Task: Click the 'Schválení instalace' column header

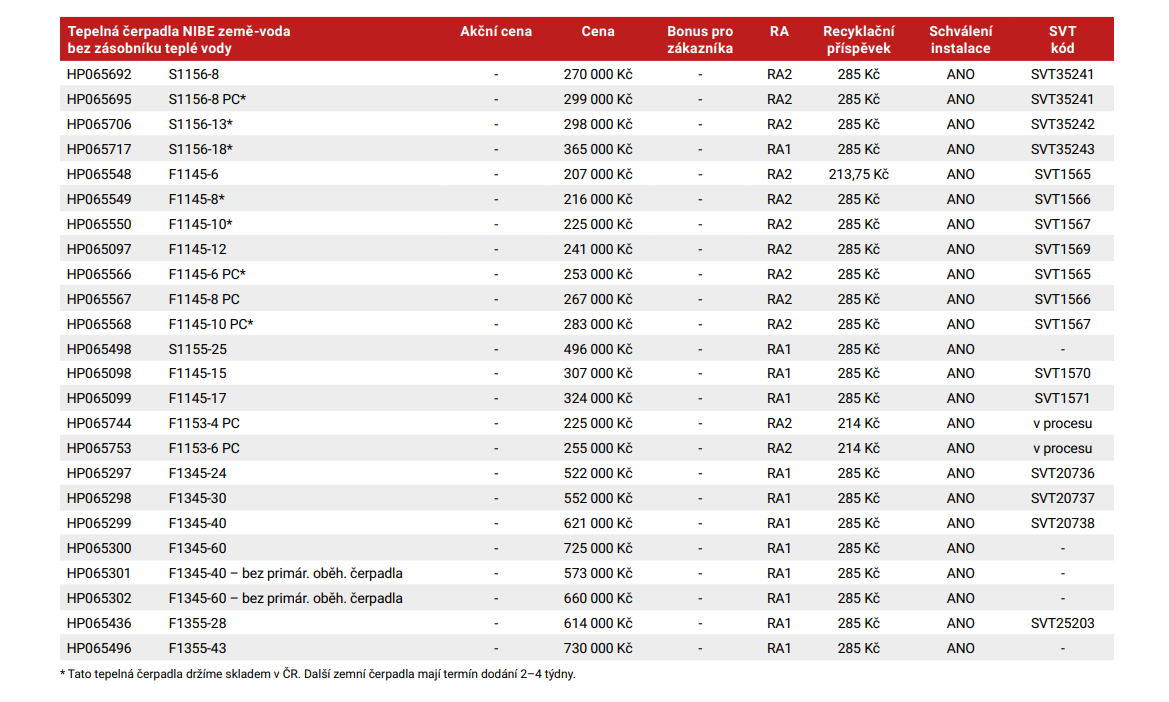Action: 960,39
